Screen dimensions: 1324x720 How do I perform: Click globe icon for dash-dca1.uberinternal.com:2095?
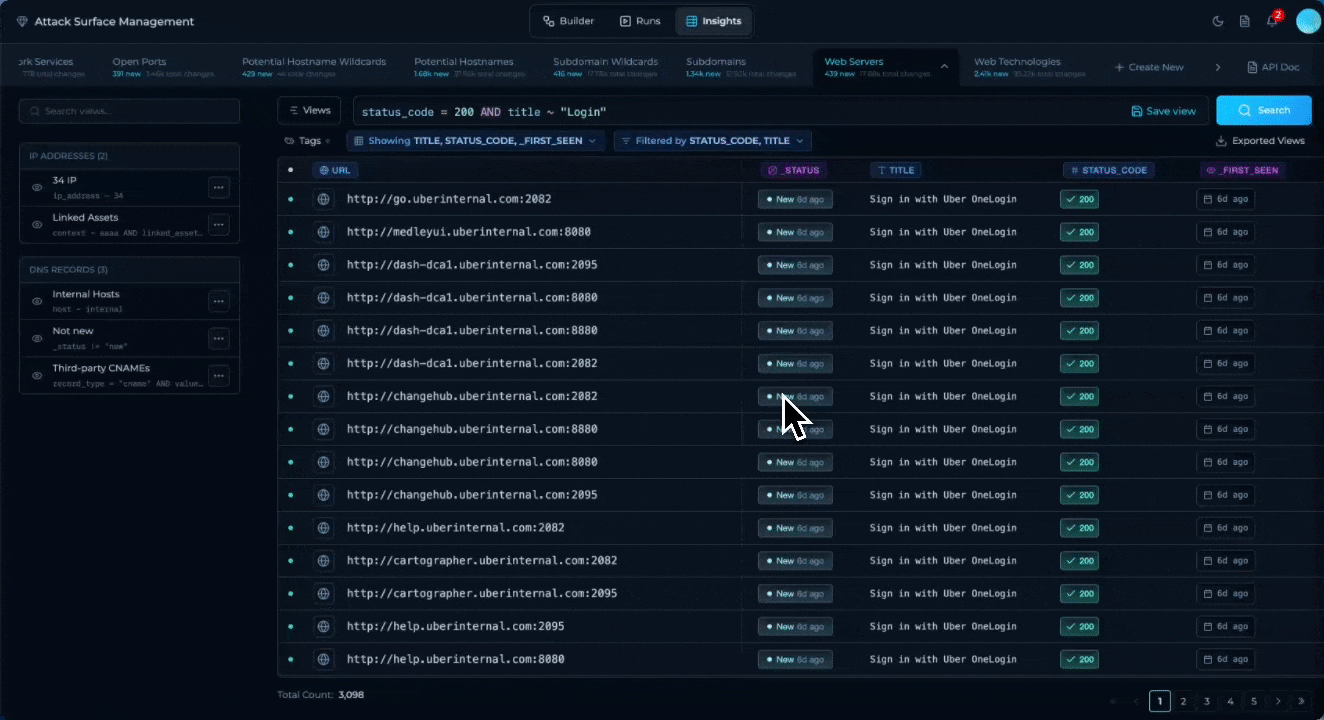coord(323,265)
